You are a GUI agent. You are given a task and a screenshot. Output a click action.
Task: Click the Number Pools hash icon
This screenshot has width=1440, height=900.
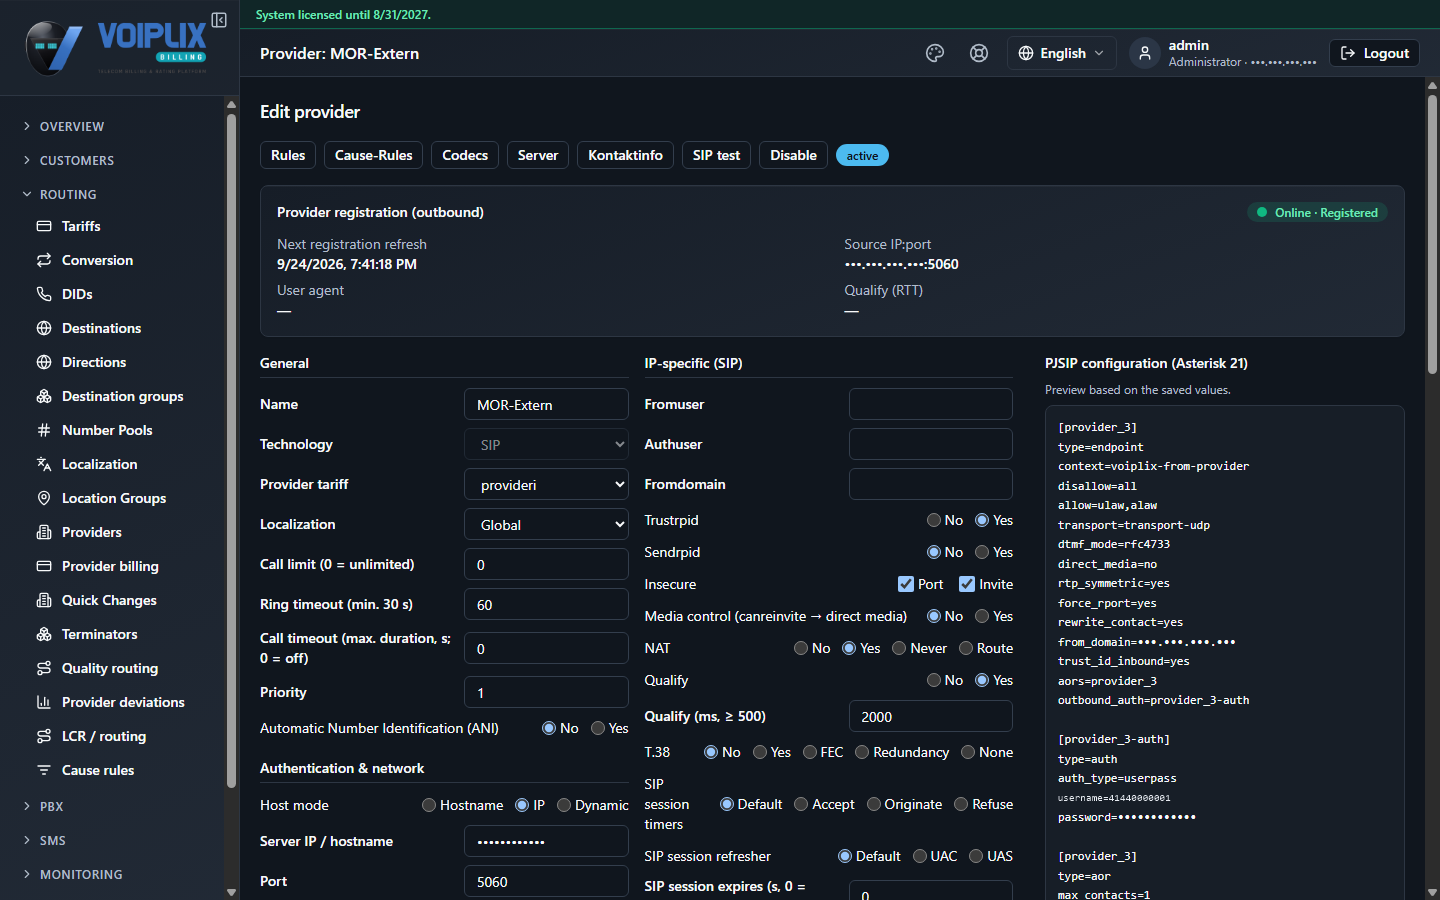point(44,430)
